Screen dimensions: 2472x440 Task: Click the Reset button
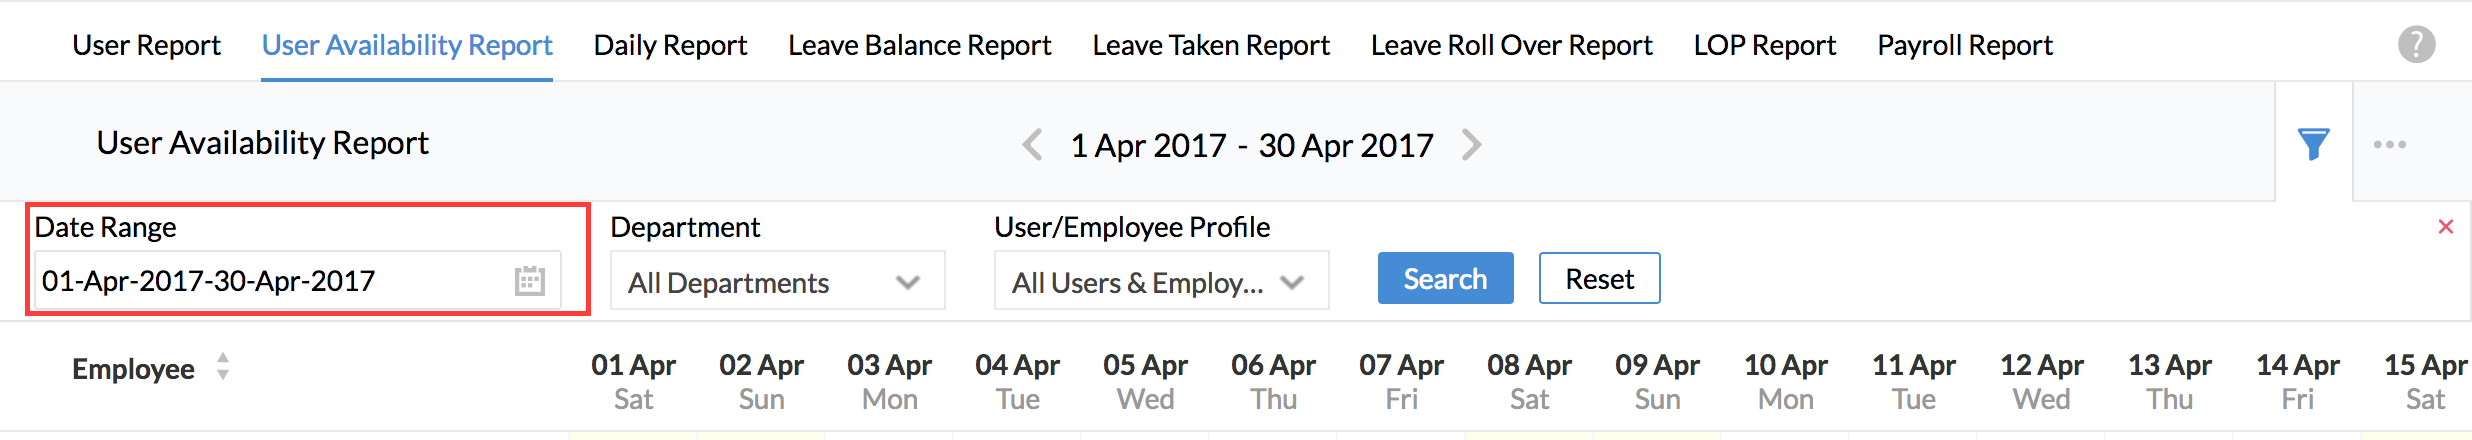1599,278
